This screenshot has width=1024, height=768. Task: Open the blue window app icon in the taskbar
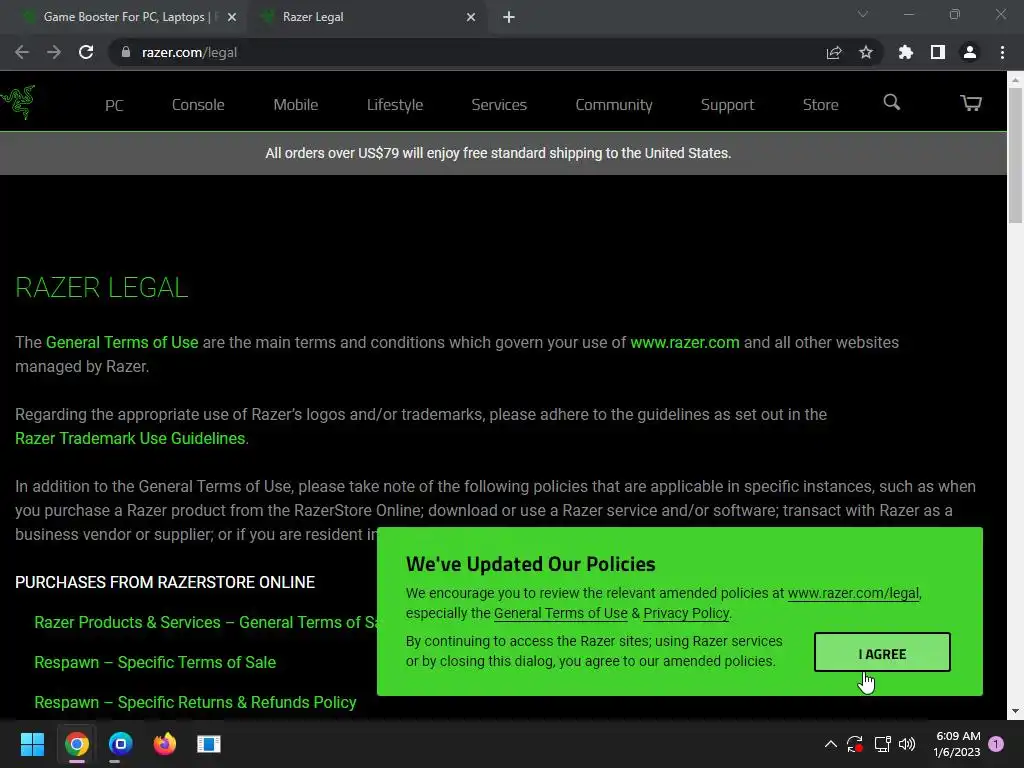pos(209,744)
